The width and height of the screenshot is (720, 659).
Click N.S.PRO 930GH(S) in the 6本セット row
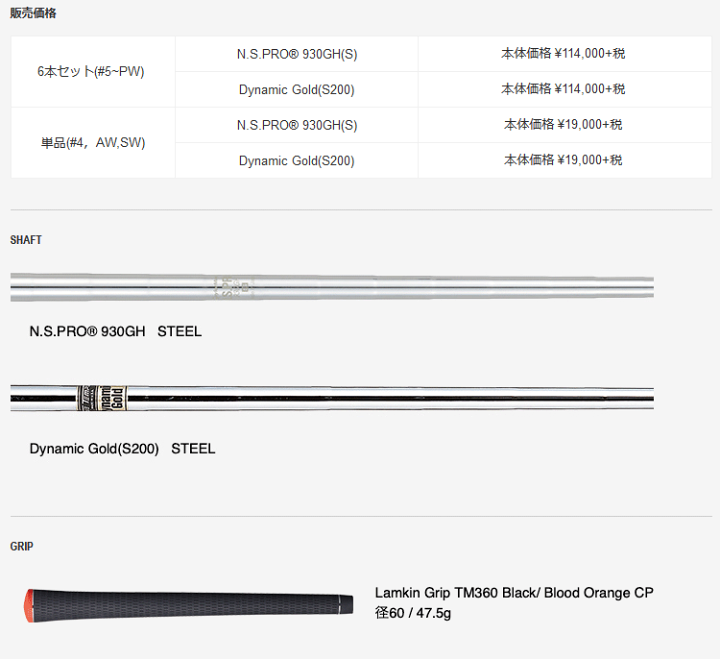point(297,54)
